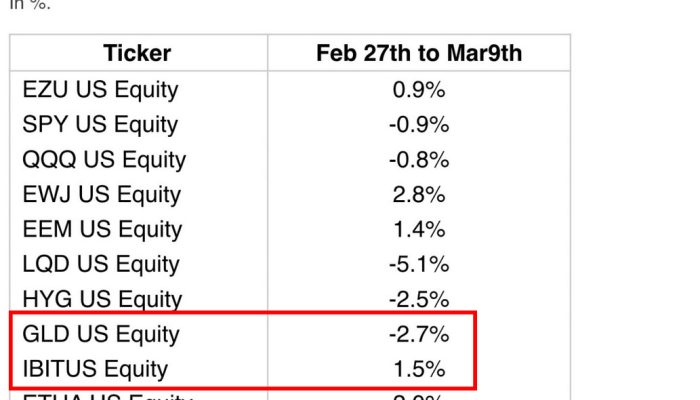Click the -0.8% value for QQQ

[419, 159]
